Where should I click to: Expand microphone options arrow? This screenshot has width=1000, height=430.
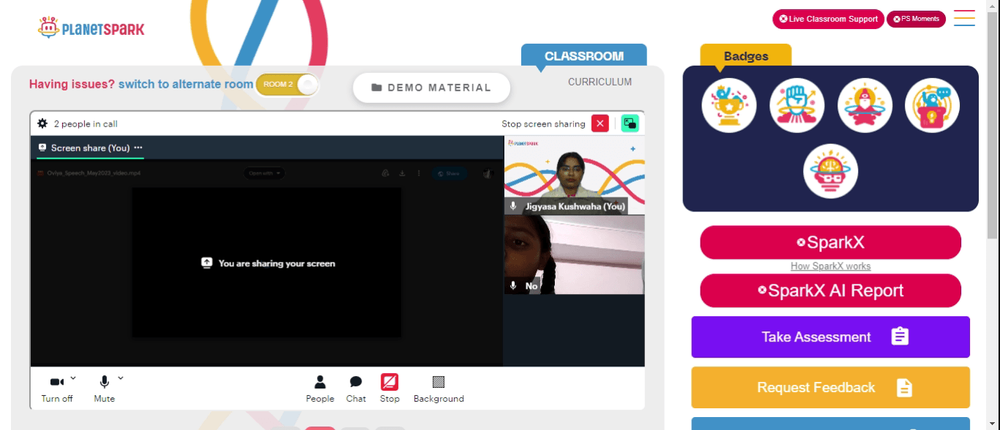pyautogui.click(x=121, y=378)
